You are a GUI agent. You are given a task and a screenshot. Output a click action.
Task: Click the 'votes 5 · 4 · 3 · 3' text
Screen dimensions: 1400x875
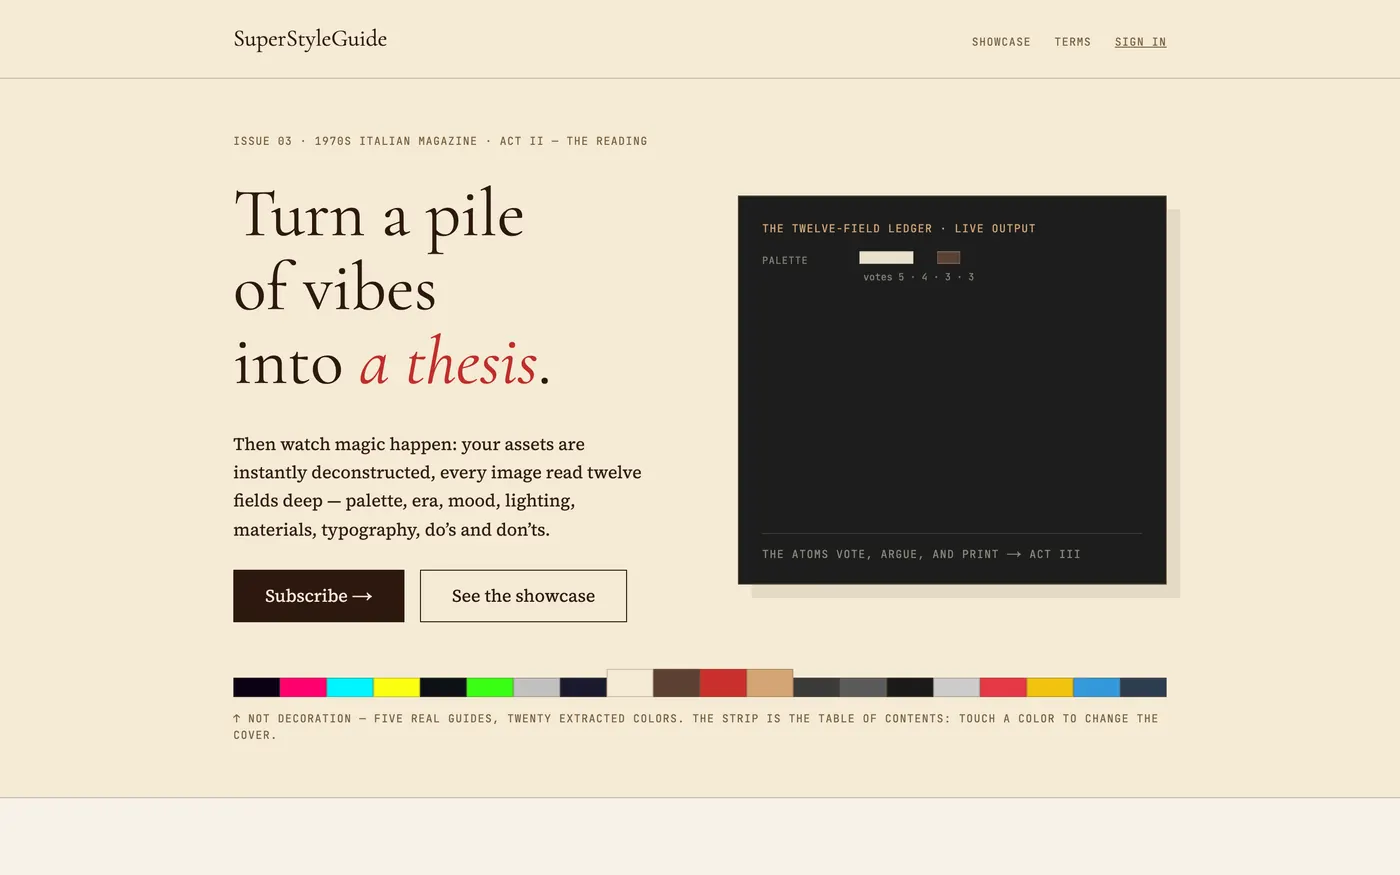pyautogui.click(x=918, y=277)
